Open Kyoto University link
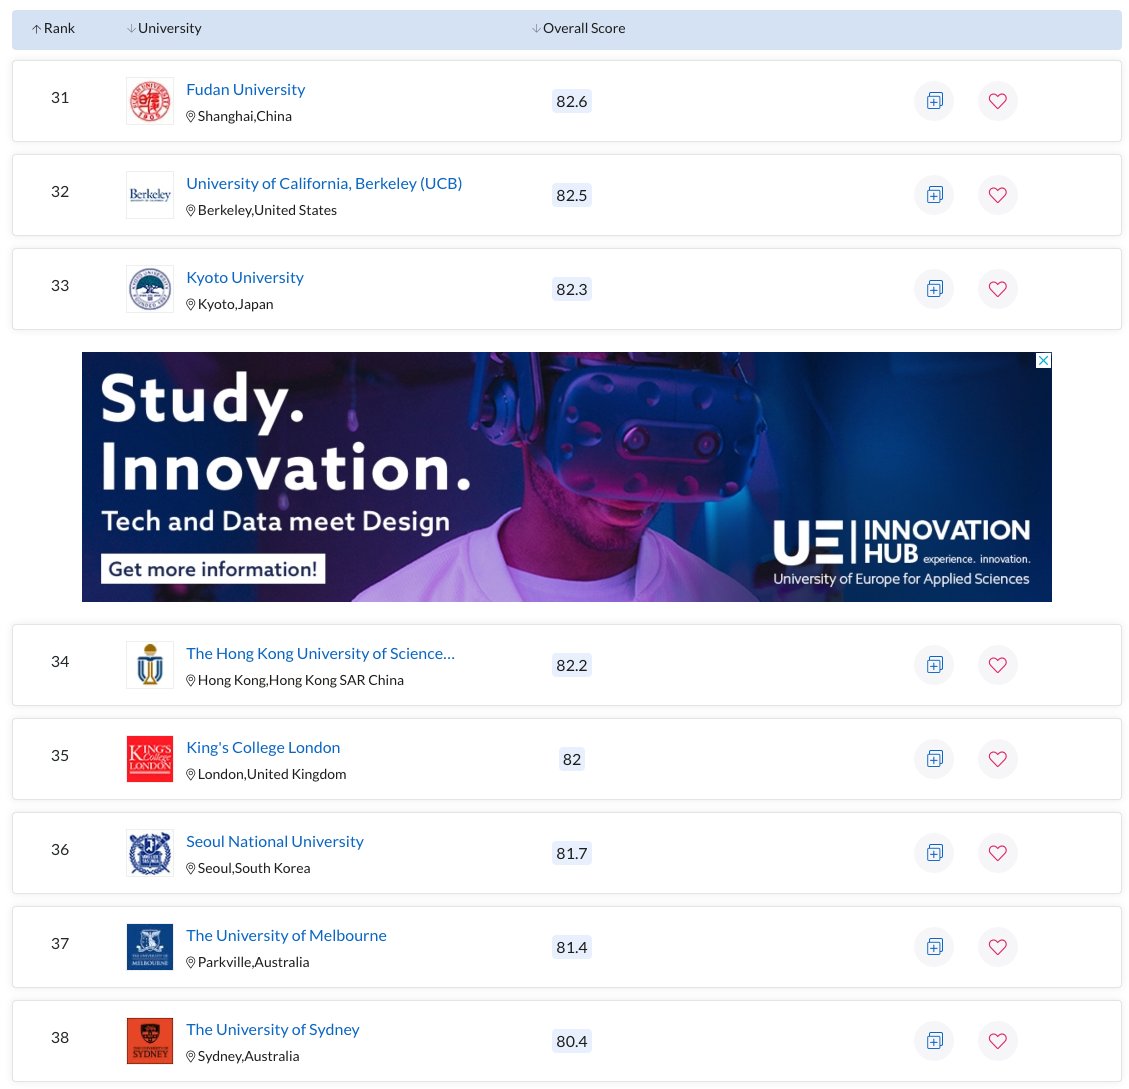This screenshot has height=1089, width=1129. click(245, 277)
